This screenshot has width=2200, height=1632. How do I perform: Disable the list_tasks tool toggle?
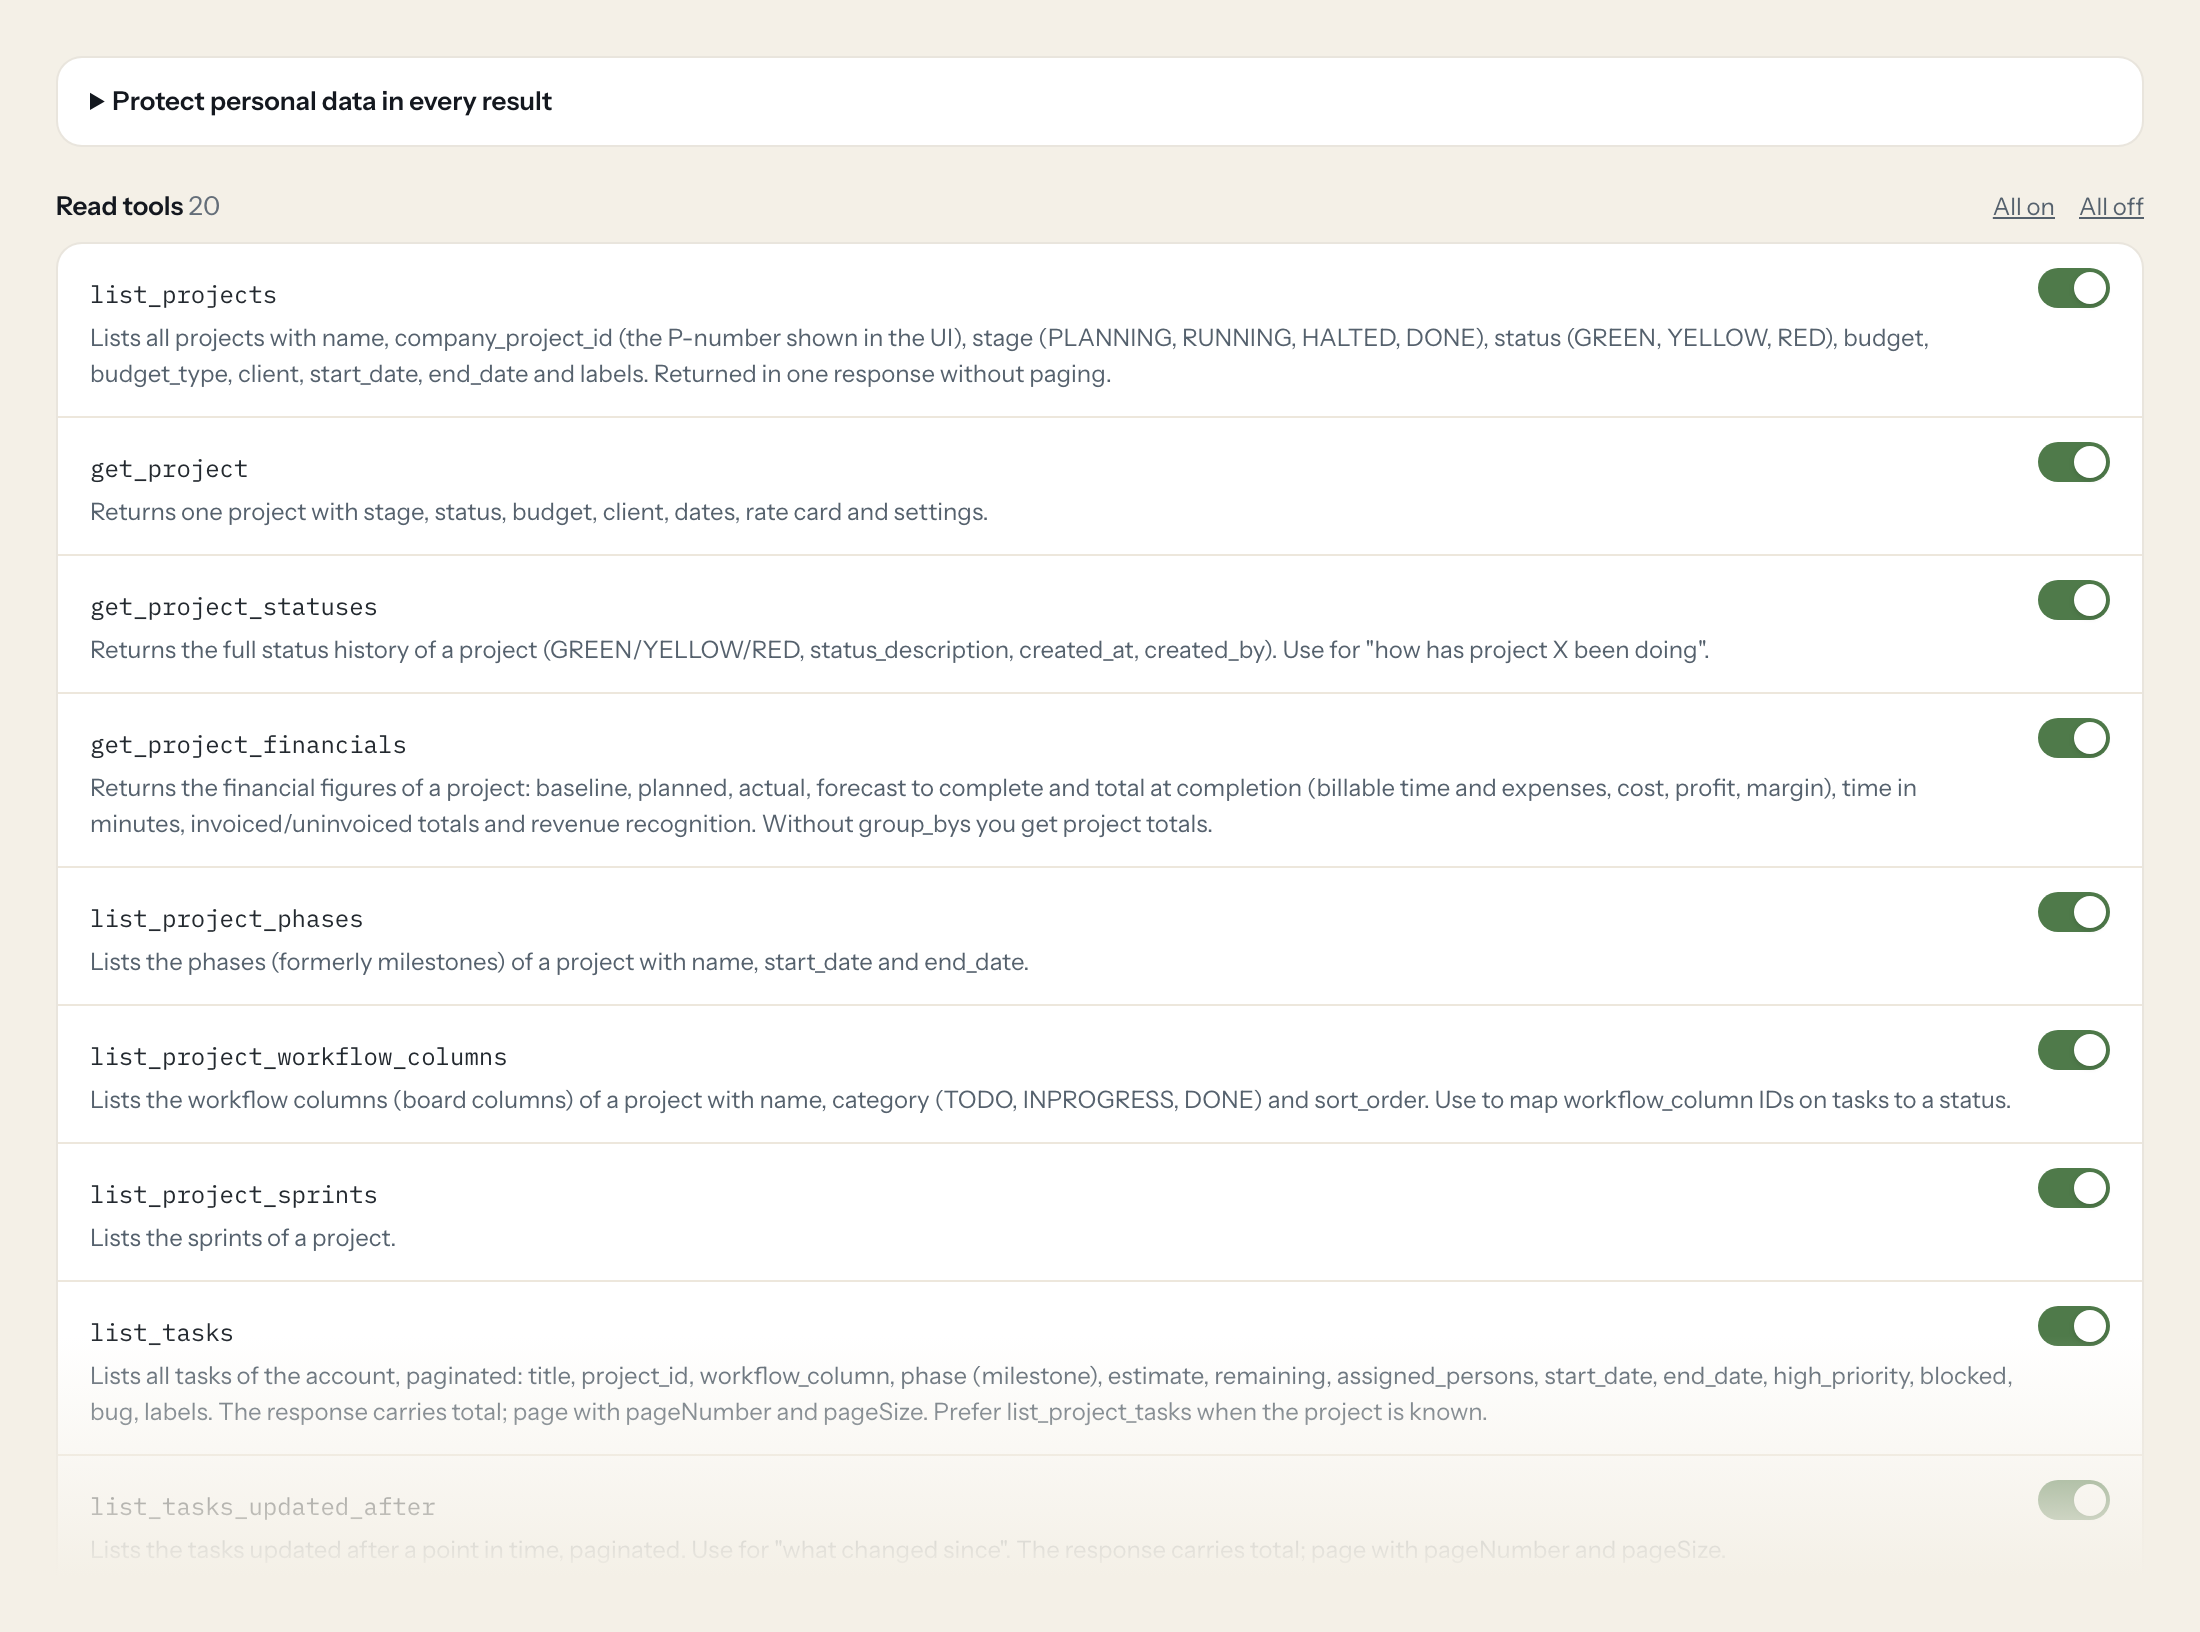point(2073,1326)
